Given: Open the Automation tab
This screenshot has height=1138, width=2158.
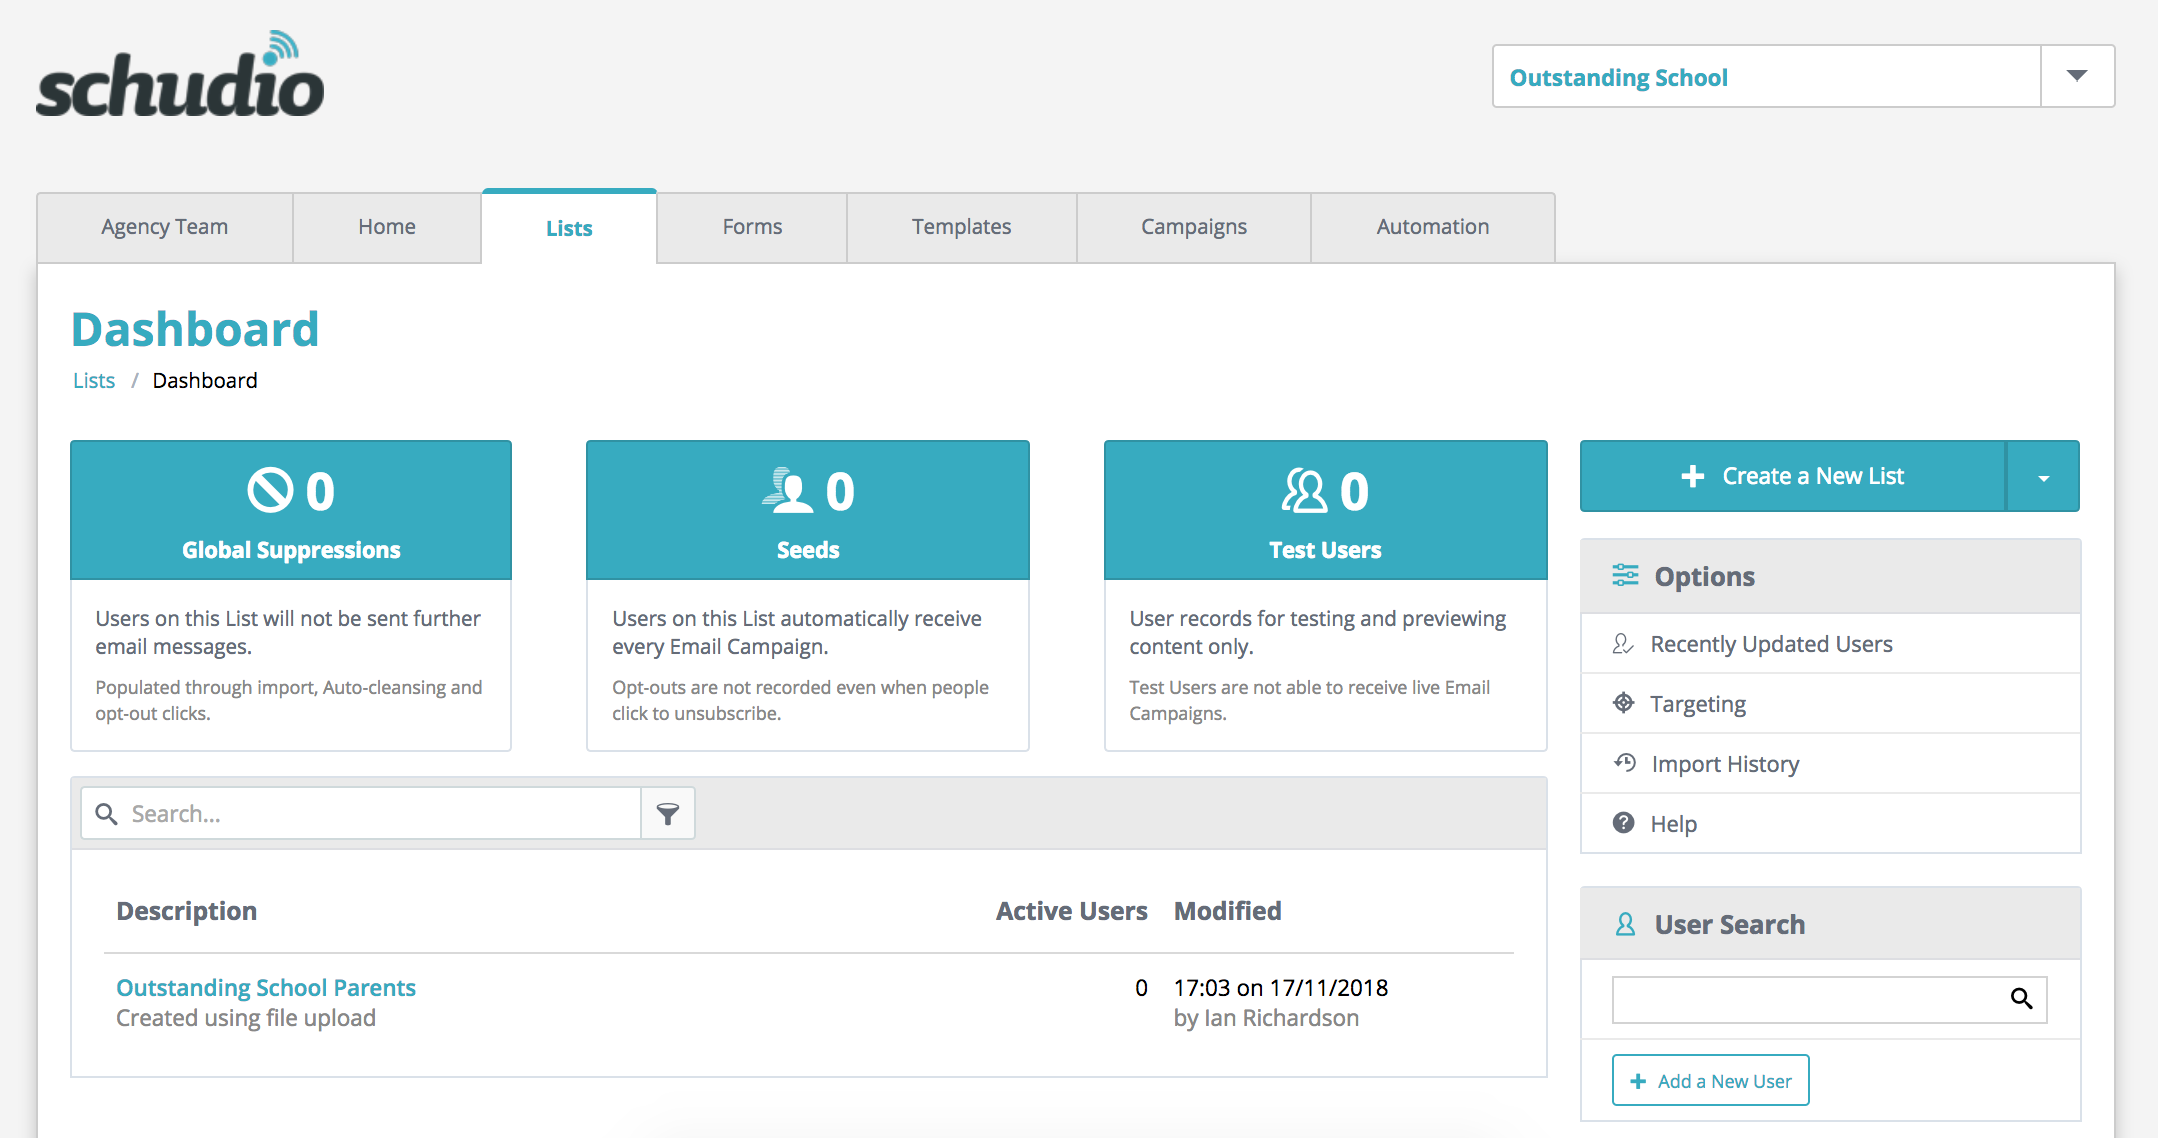Looking at the screenshot, I should [x=1433, y=227].
